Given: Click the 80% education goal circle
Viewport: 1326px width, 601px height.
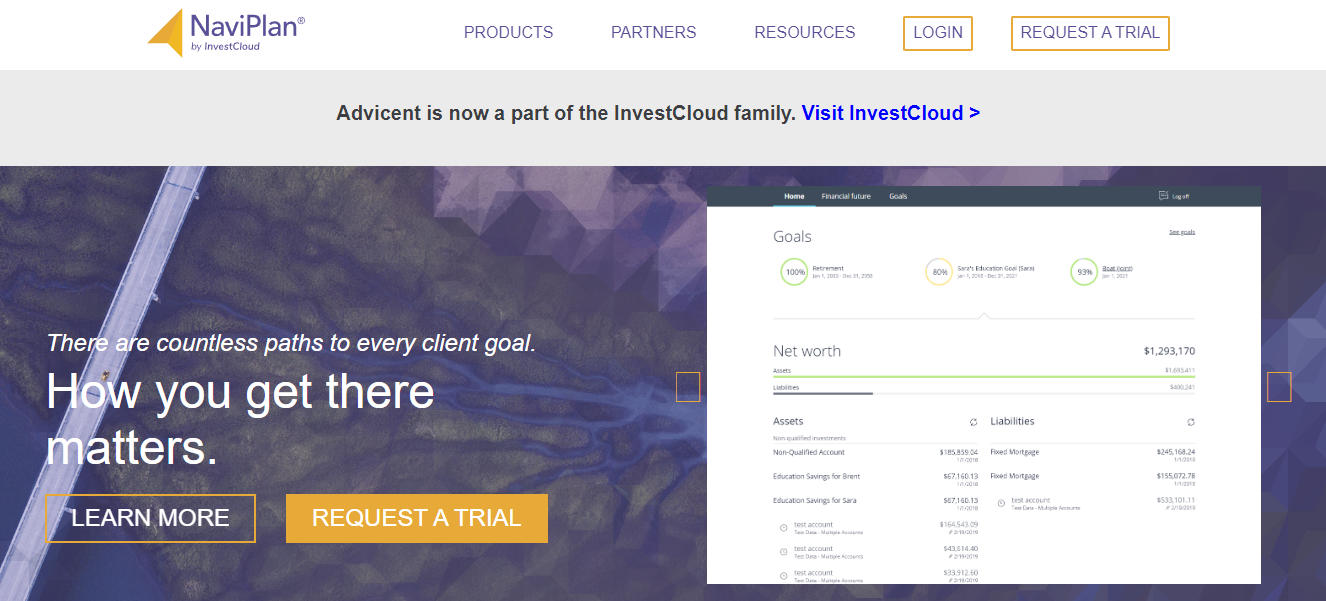Looking at the screenshot, I should (940, 272).
